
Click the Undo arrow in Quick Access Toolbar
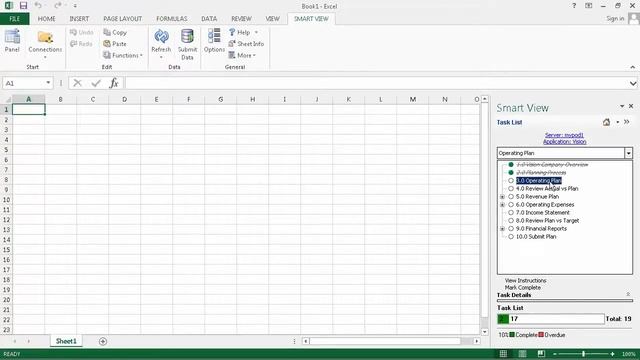click(x=38, y=6)
